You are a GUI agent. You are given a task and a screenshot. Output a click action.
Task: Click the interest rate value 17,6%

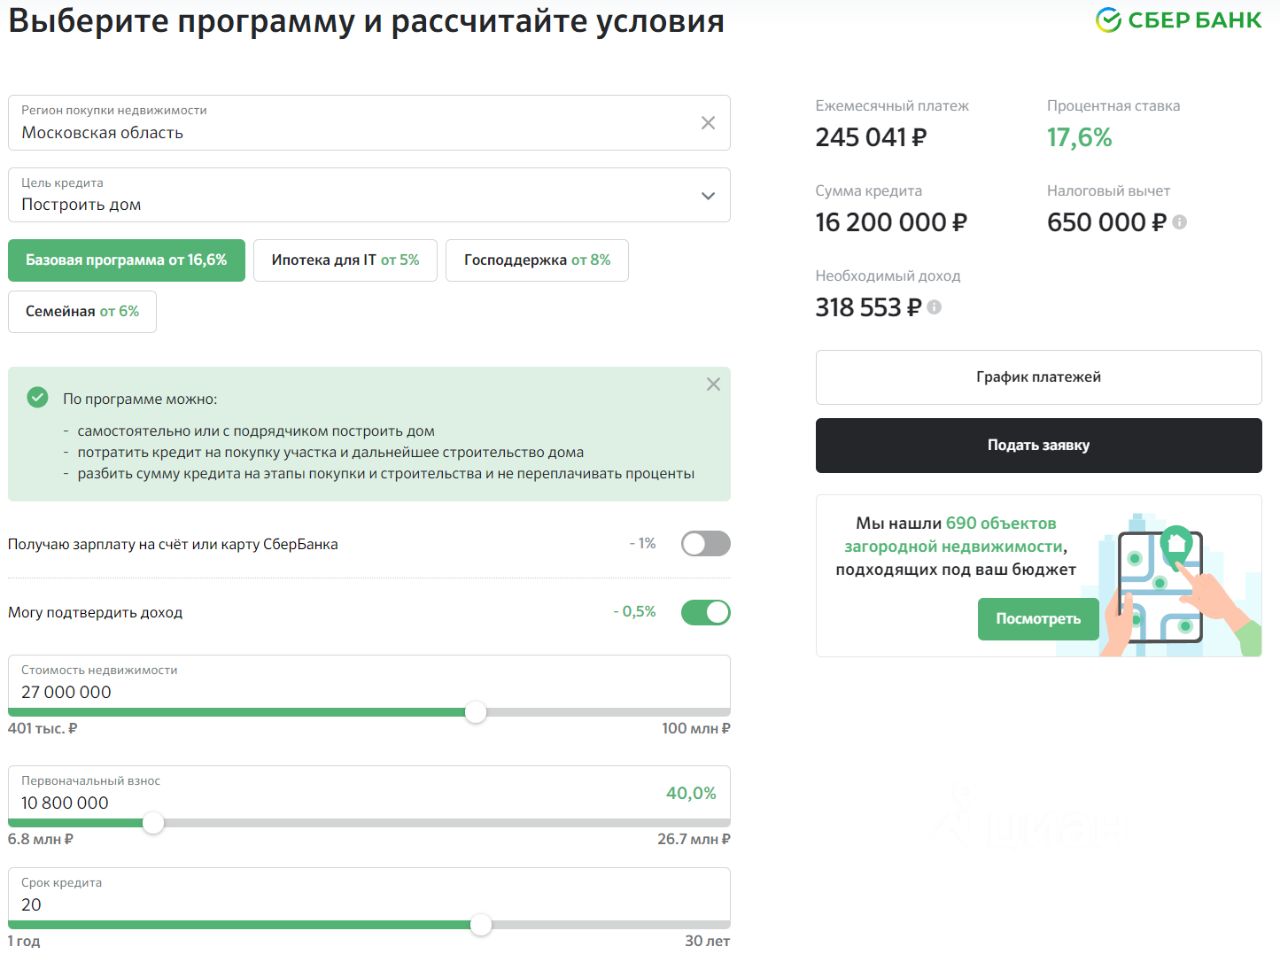pos(1079,137)
